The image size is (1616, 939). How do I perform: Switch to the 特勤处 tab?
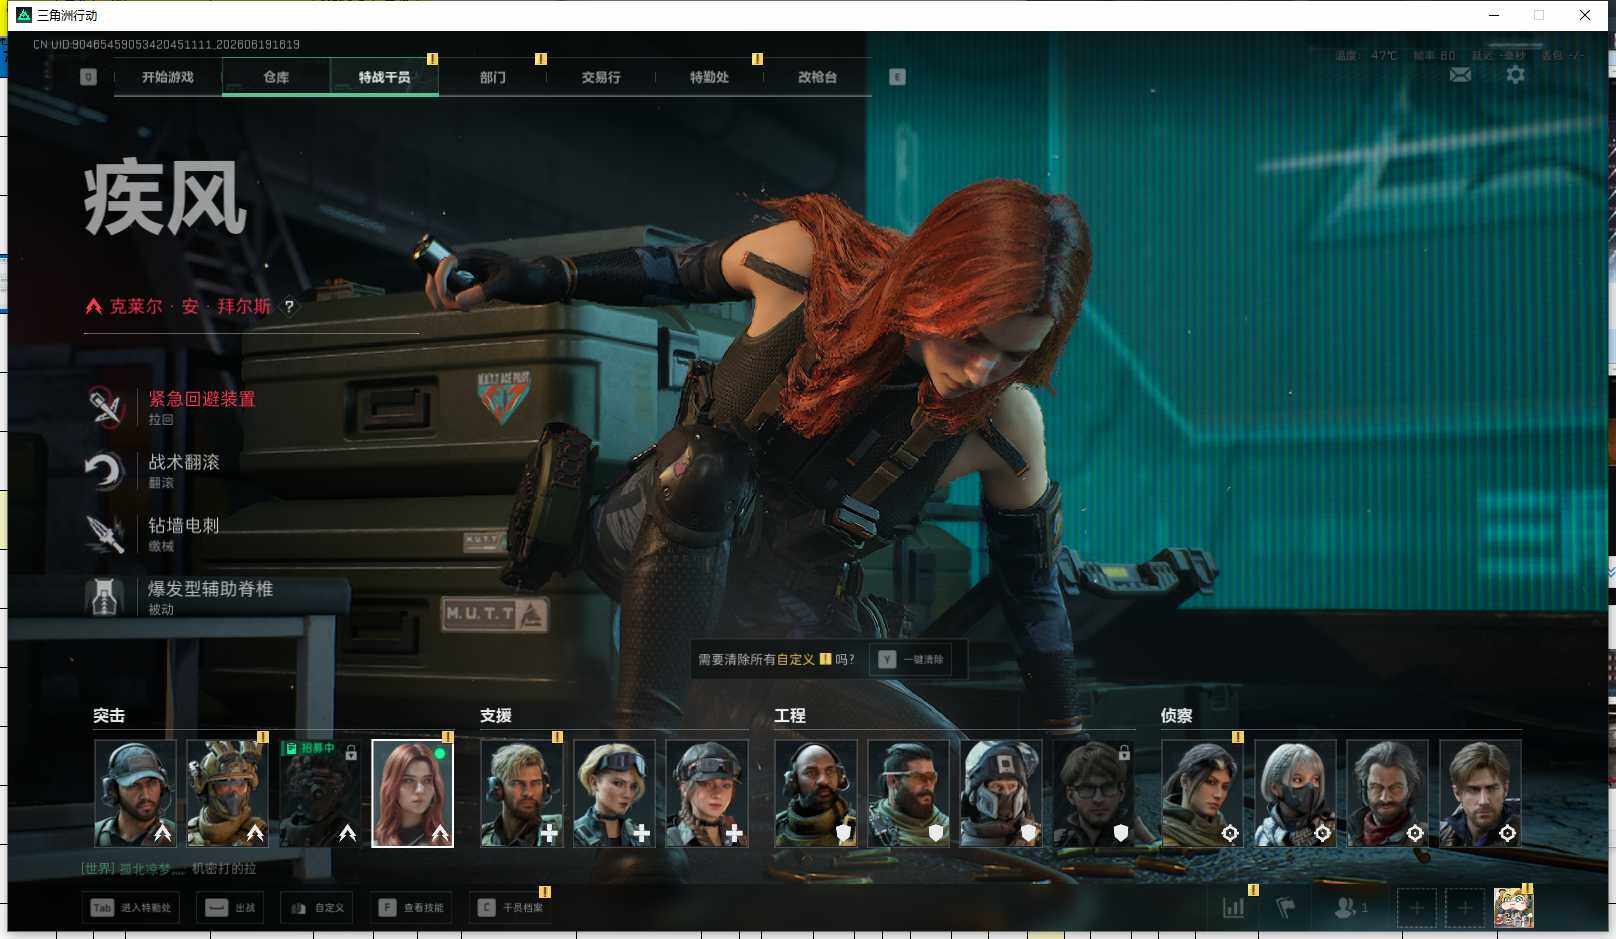[709, 77]
